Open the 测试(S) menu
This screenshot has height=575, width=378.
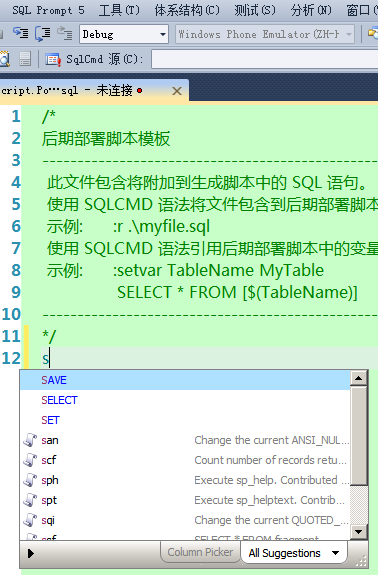tap(255, 10)
